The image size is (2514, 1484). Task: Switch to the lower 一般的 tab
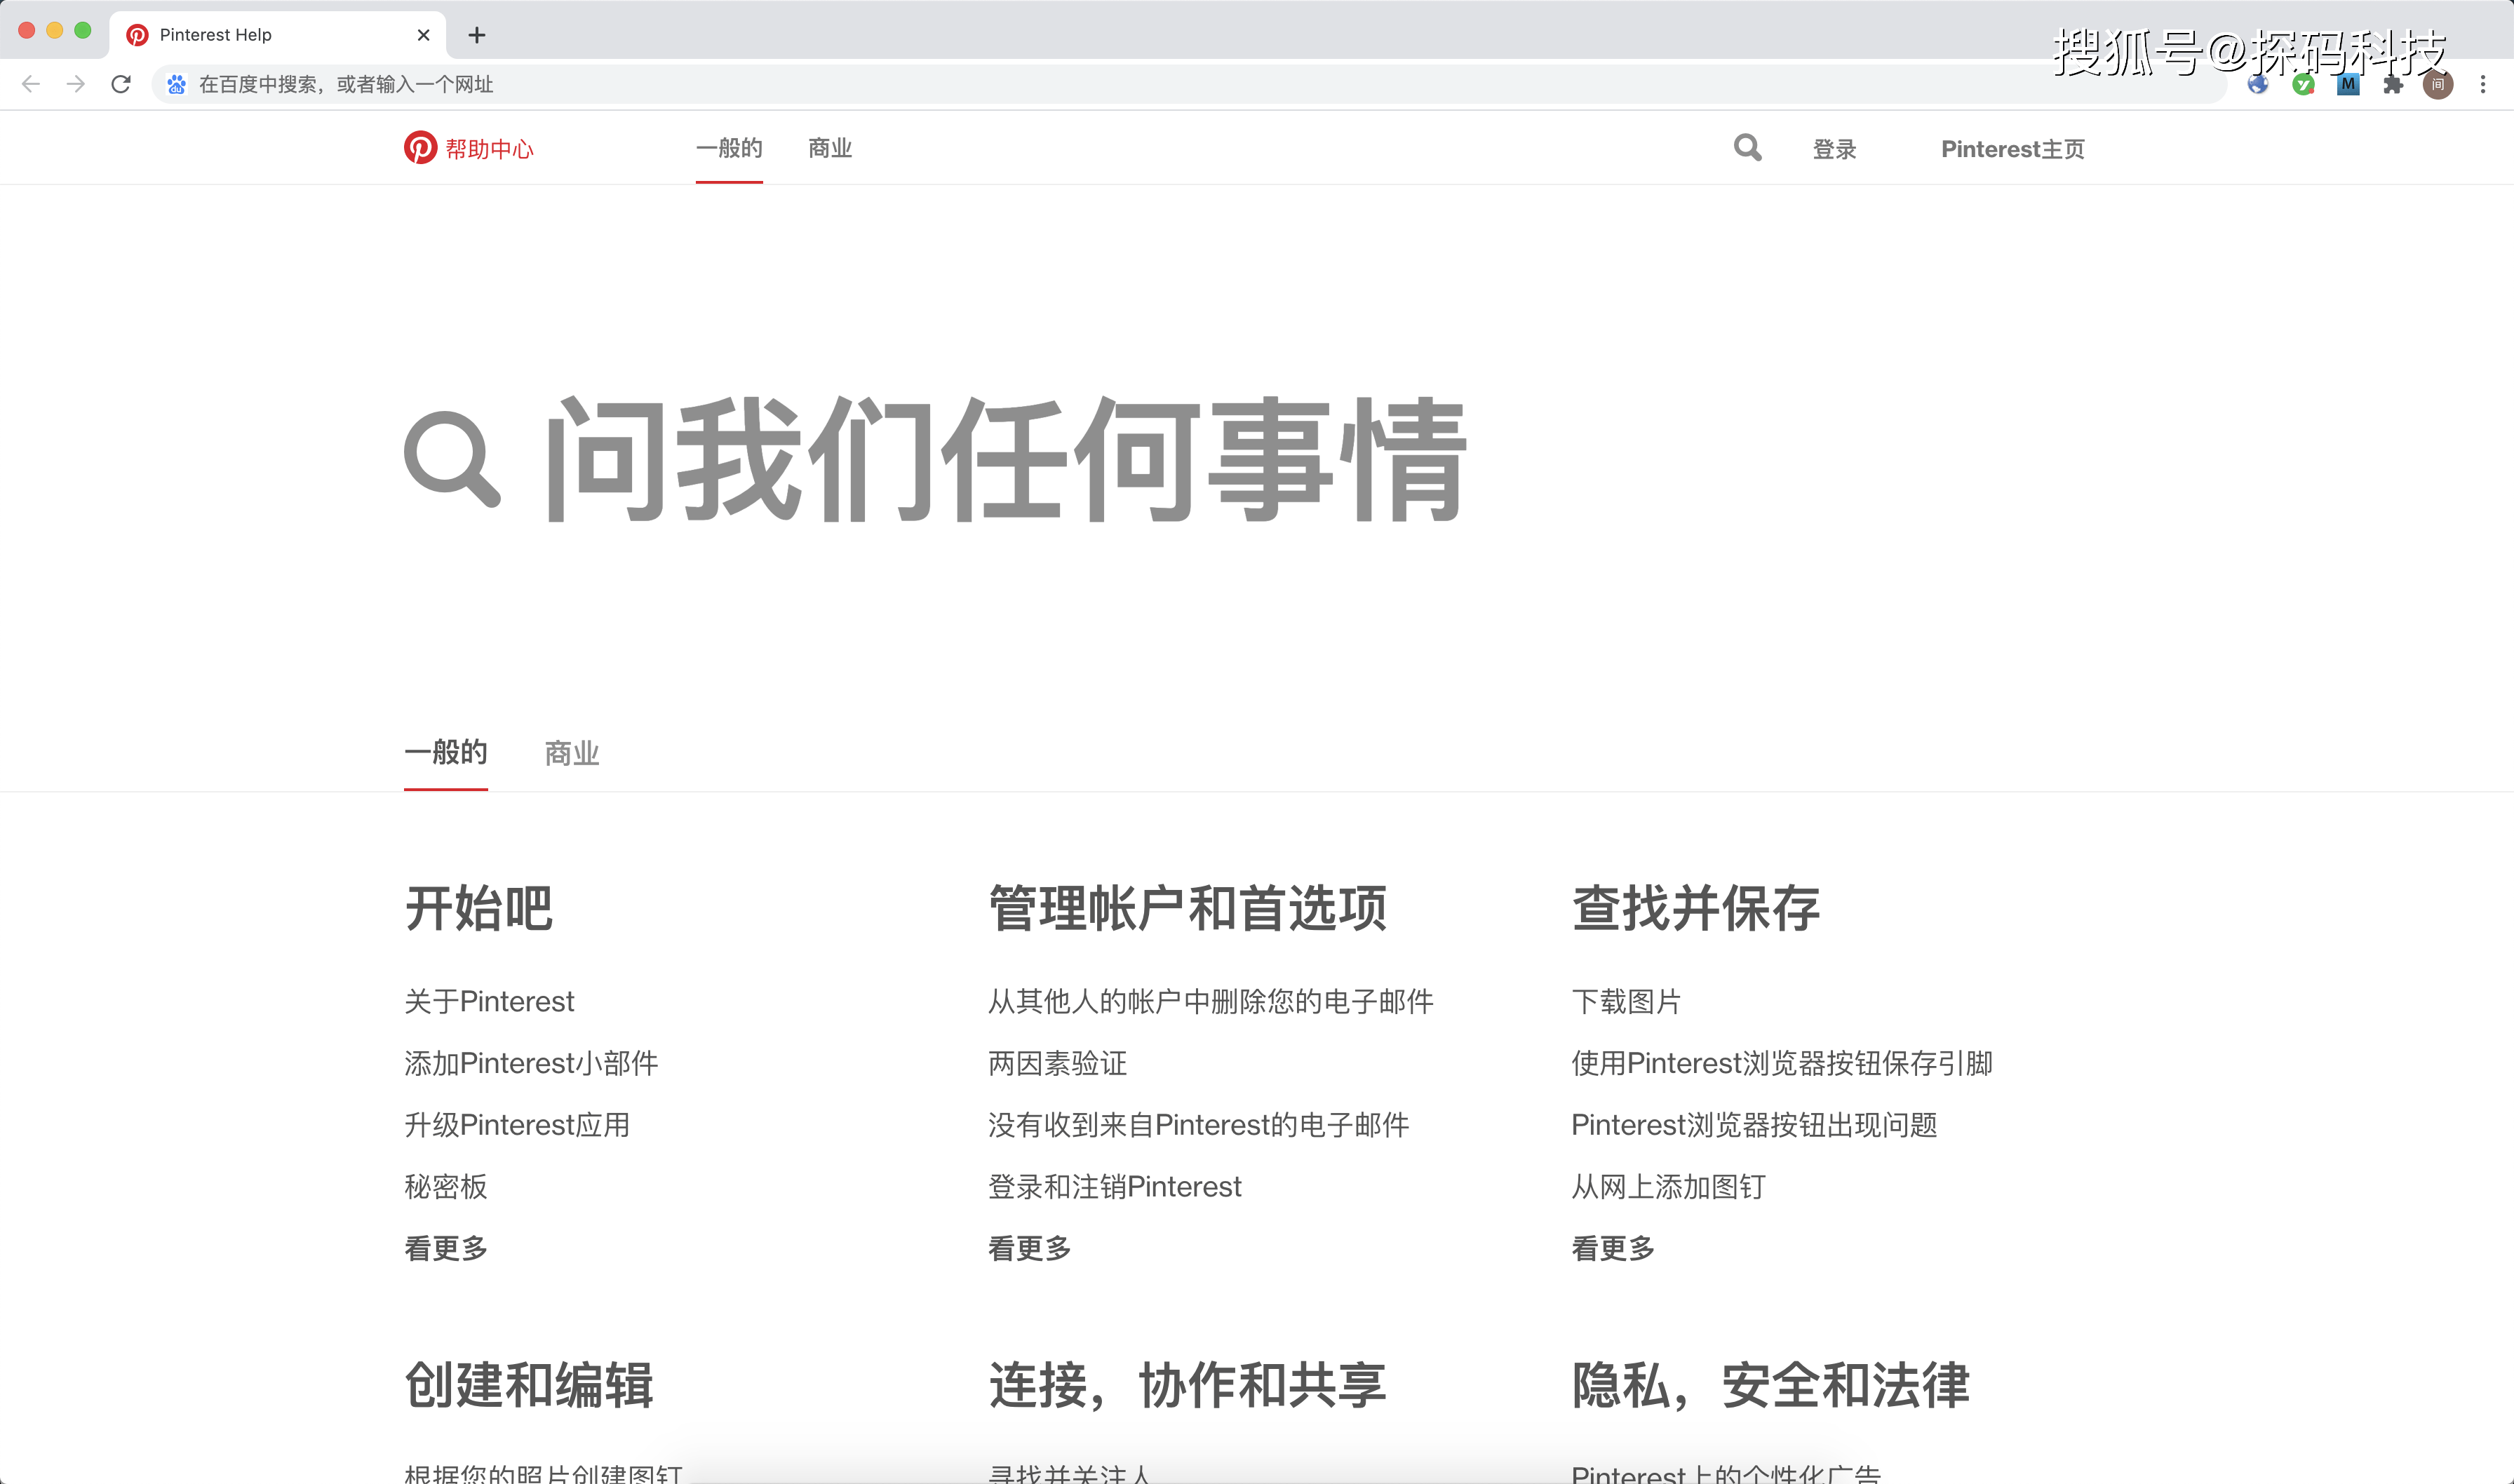point(446,752)
